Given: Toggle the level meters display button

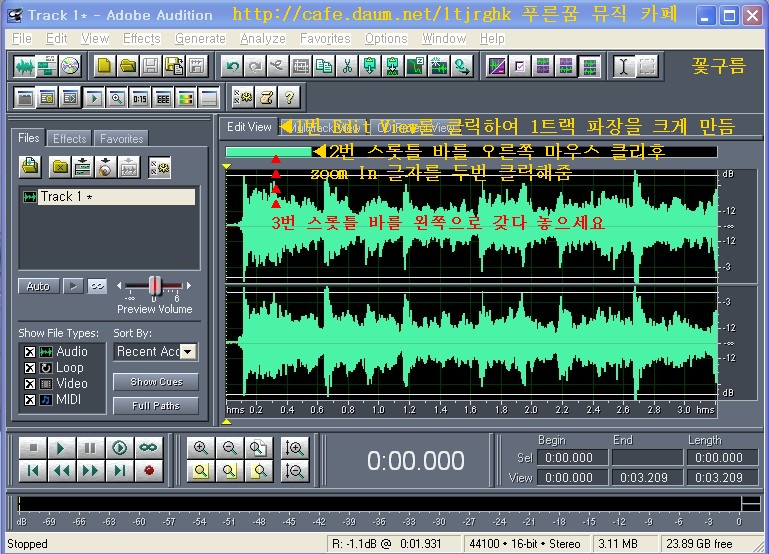Looking at the screenshot, I should pyautogui.click(x=186, y=99).
